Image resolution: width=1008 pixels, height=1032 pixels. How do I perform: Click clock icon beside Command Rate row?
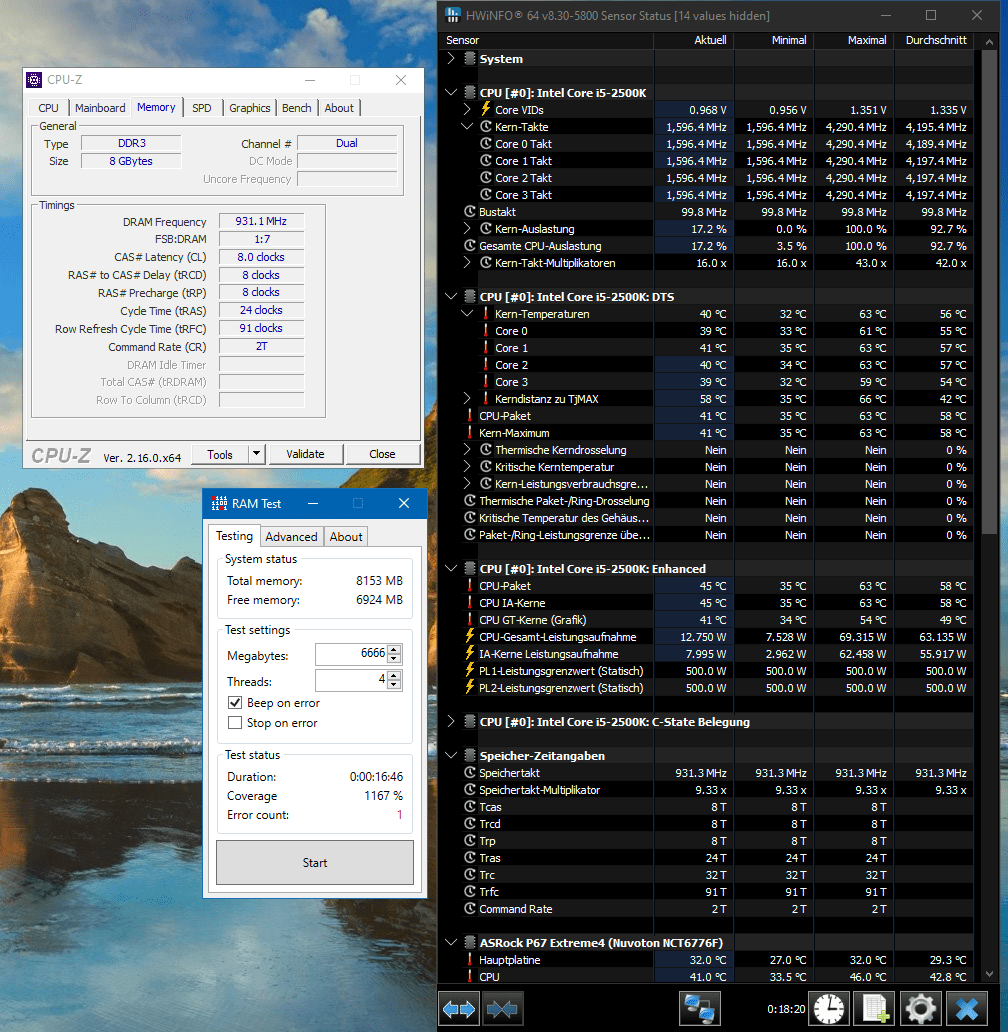click(470, 908)
